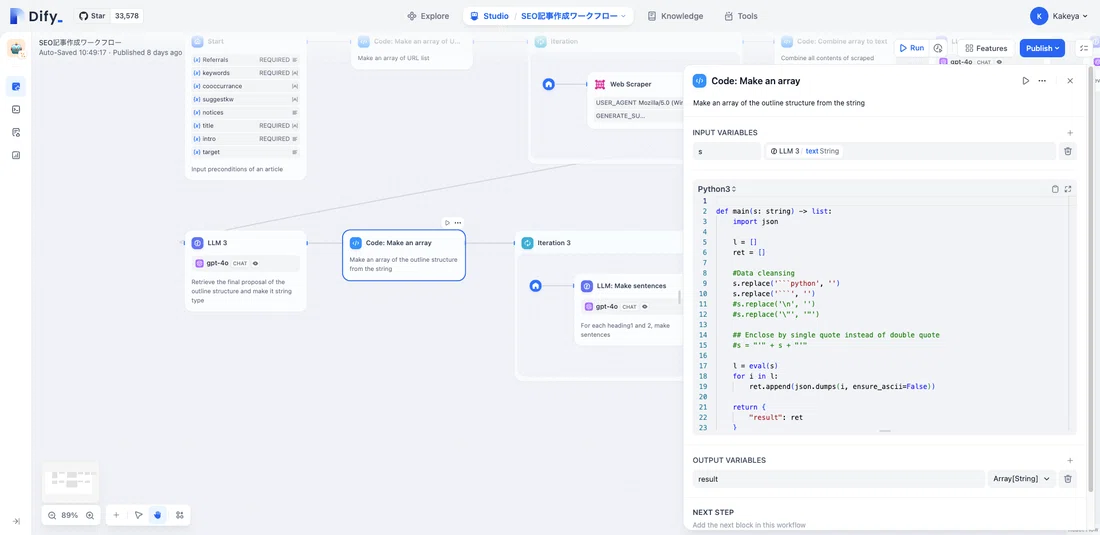Run the selected Code: Make an array node
Screen dimensions: 1100x535
pos(447,222)
